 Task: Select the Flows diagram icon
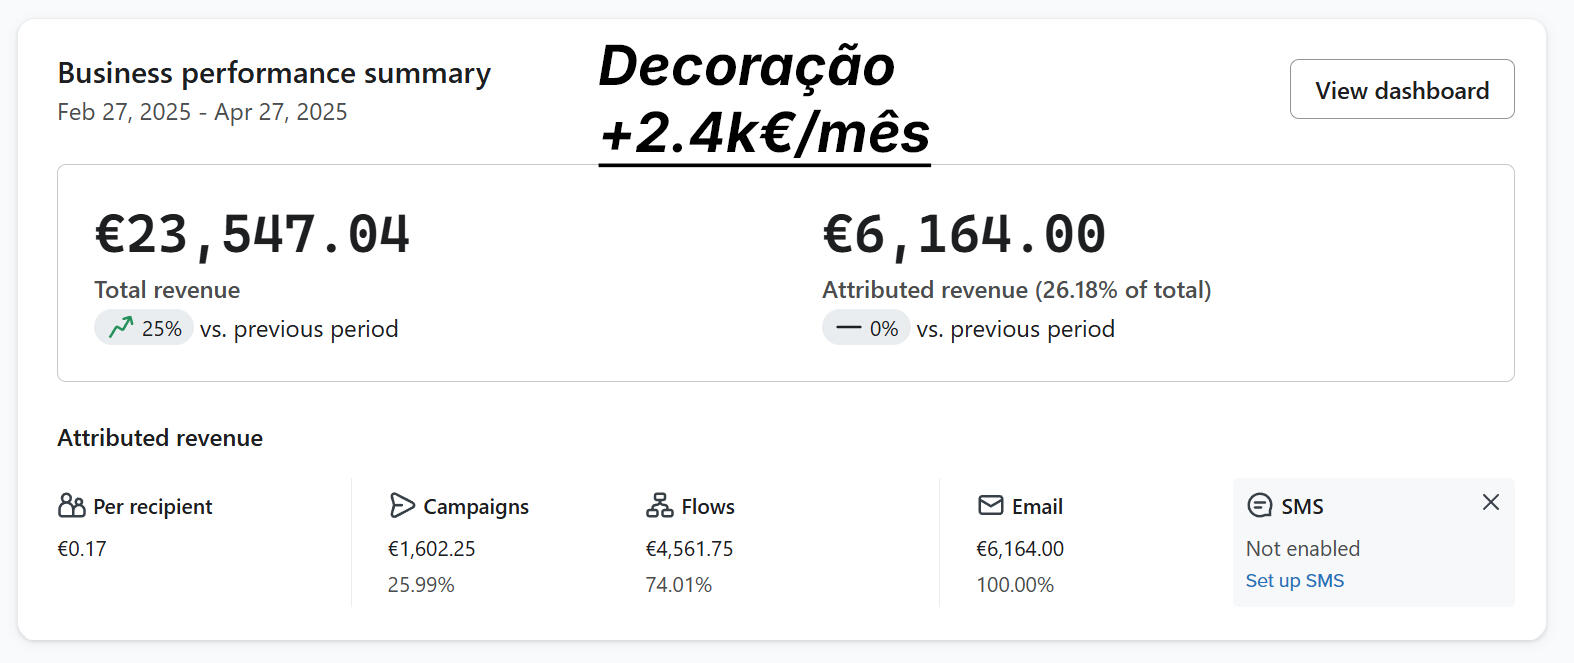(x=659, y=506)
